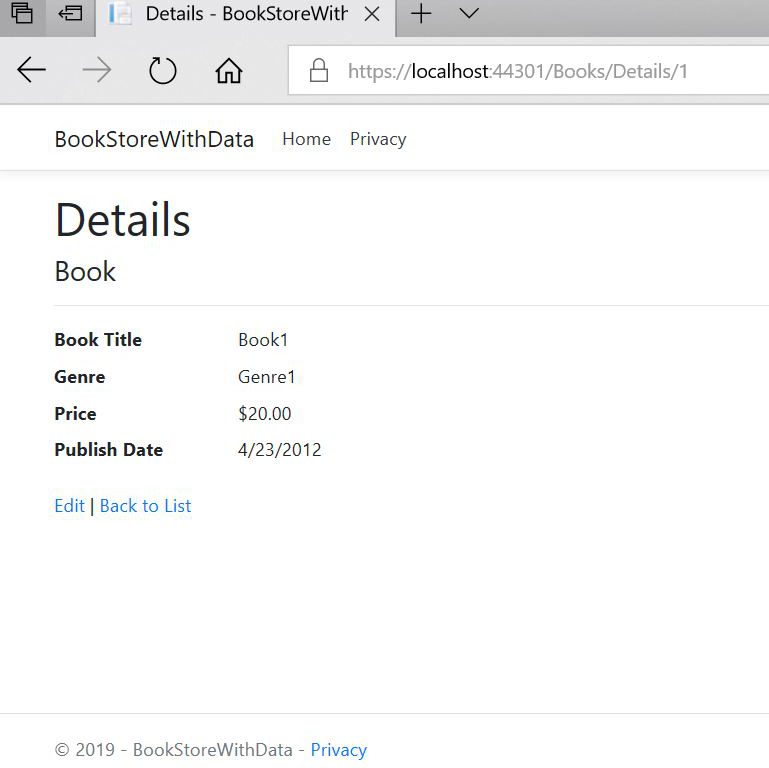769x768 pixels.
Task: Click the Book1 title value text
Action: (263, 340)
